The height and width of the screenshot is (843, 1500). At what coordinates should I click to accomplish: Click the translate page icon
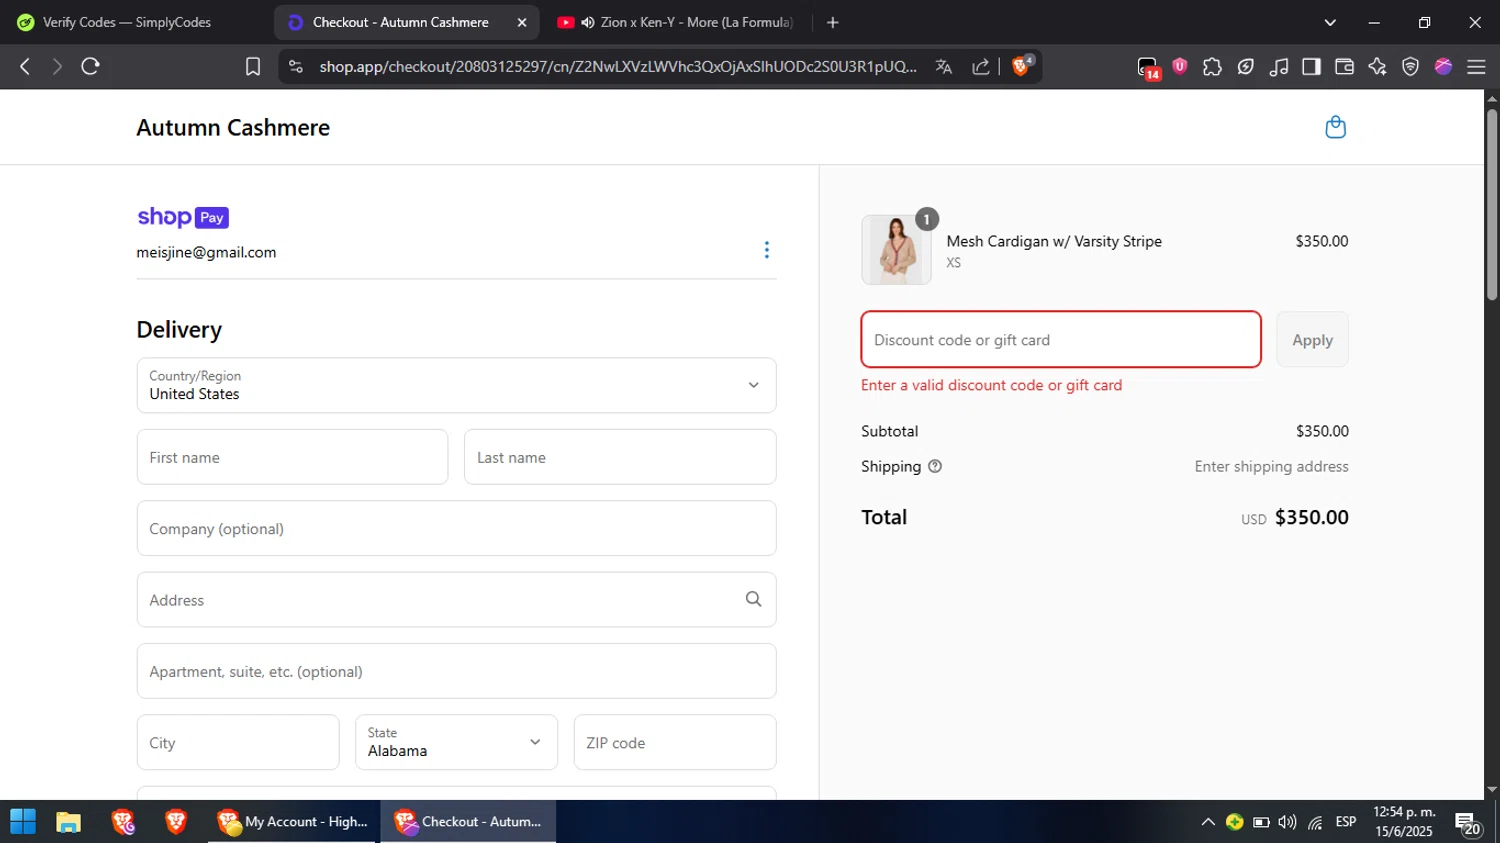point(943,66)
